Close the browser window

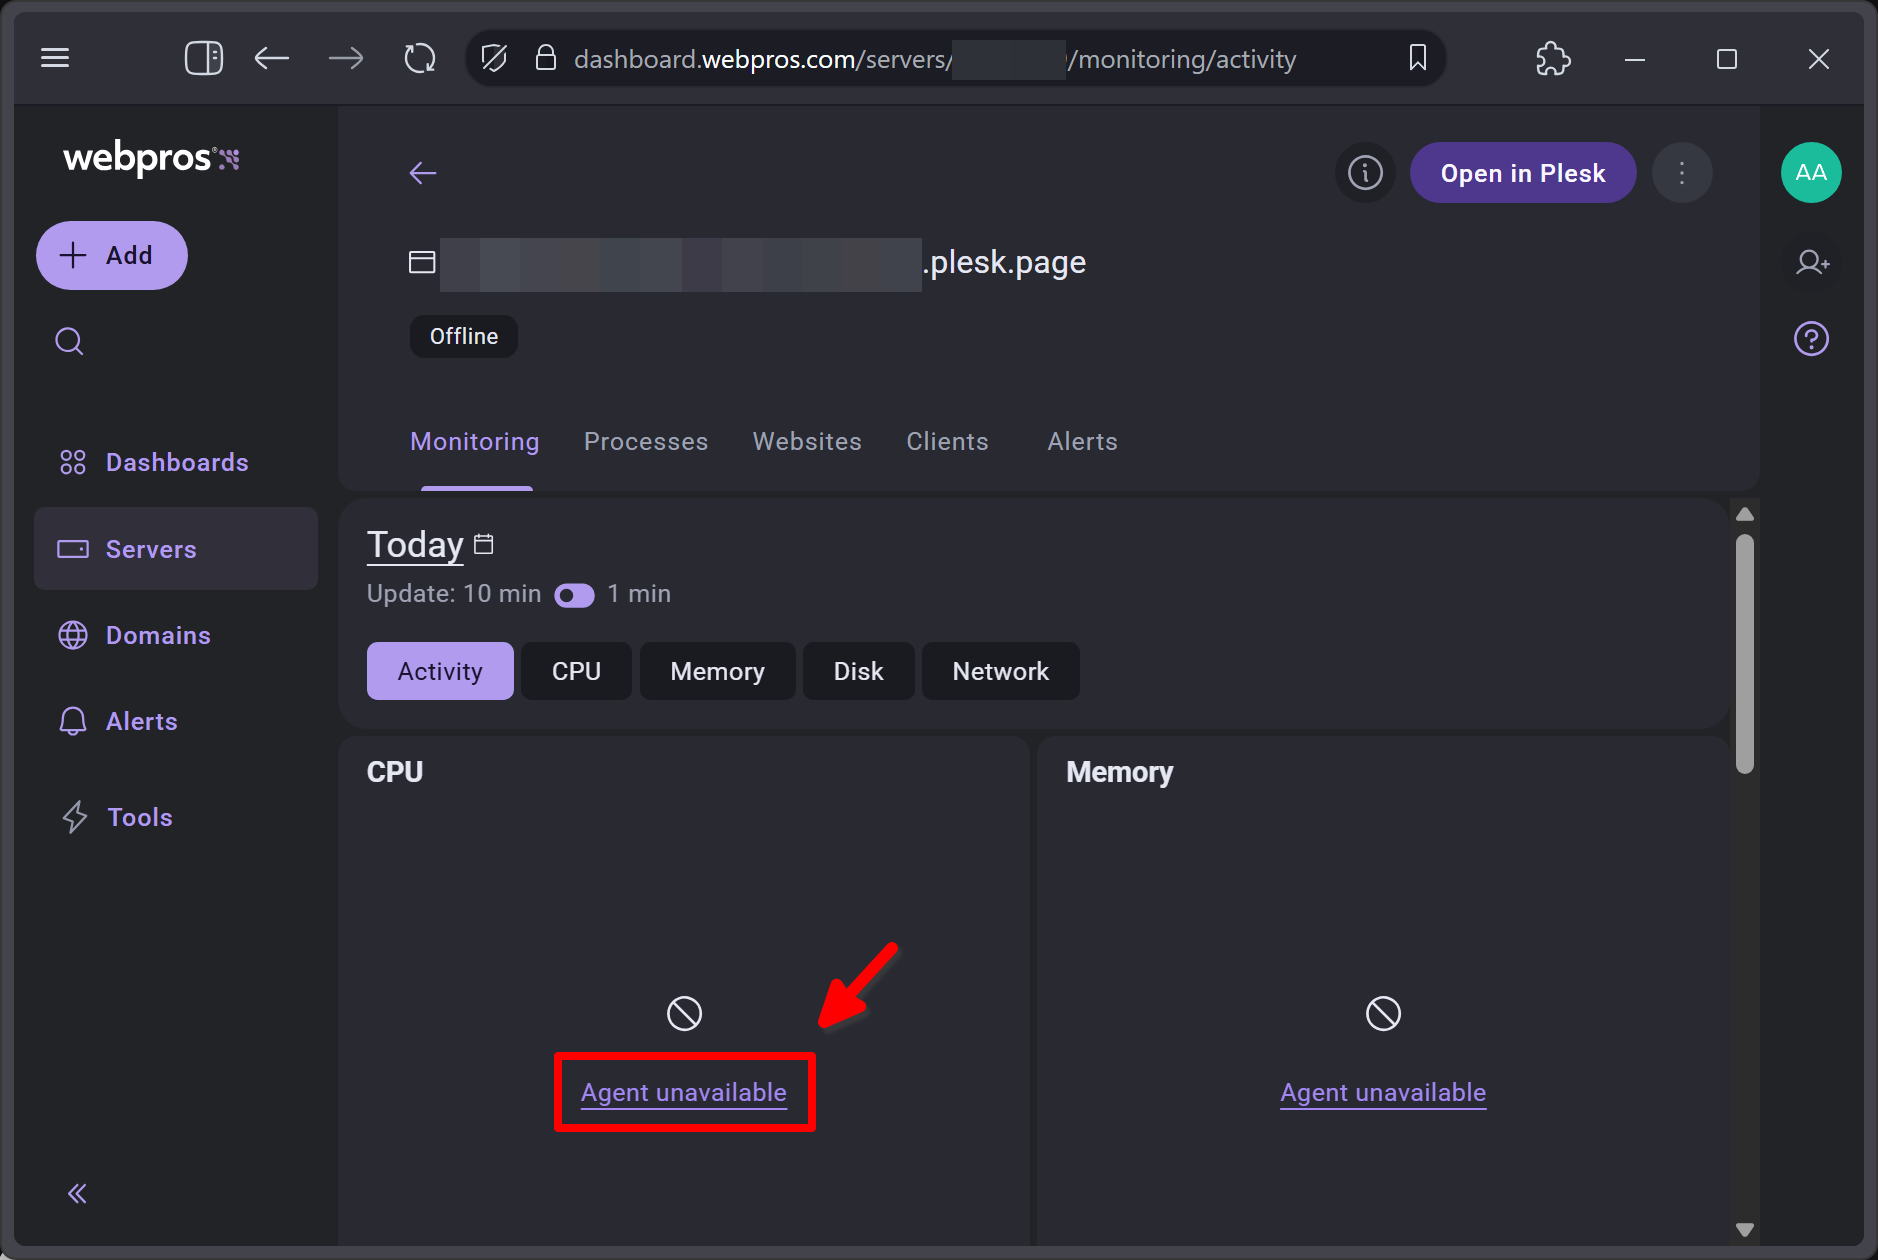pyautogui.click(x=1819, y=58)
